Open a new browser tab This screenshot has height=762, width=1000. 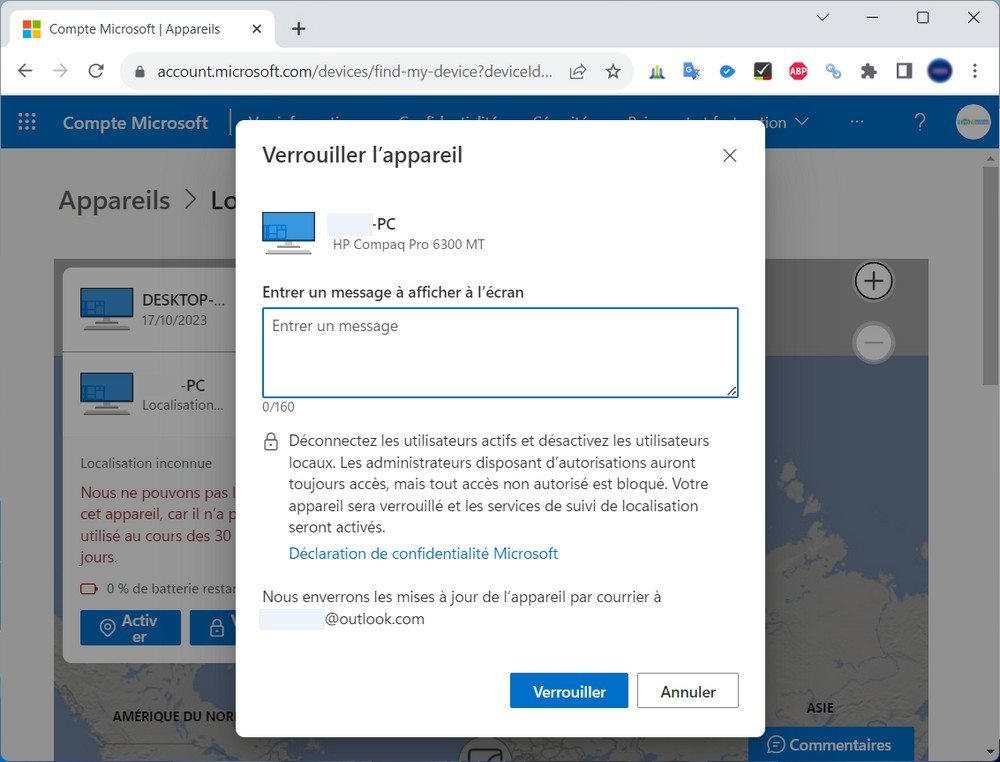coord(298,29)
